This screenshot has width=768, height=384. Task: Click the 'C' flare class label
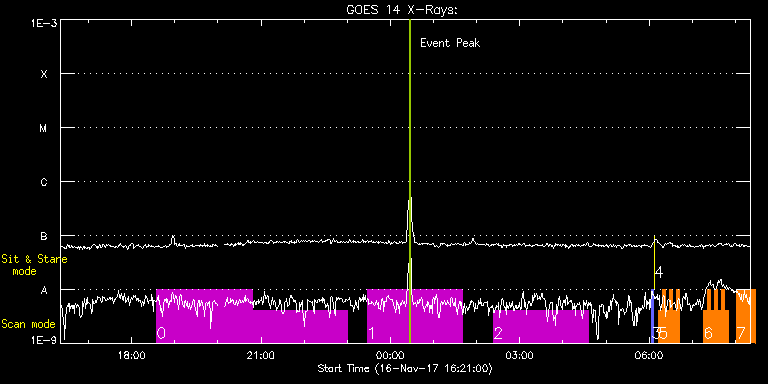44,182
